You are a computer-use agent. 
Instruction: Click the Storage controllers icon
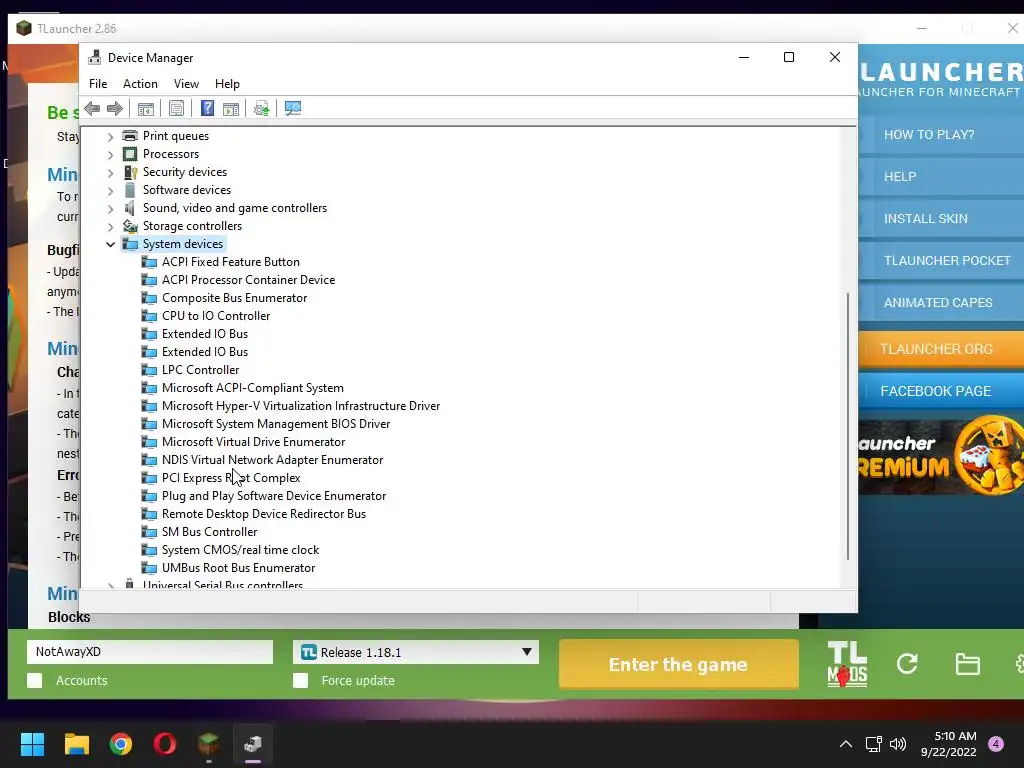131,226
